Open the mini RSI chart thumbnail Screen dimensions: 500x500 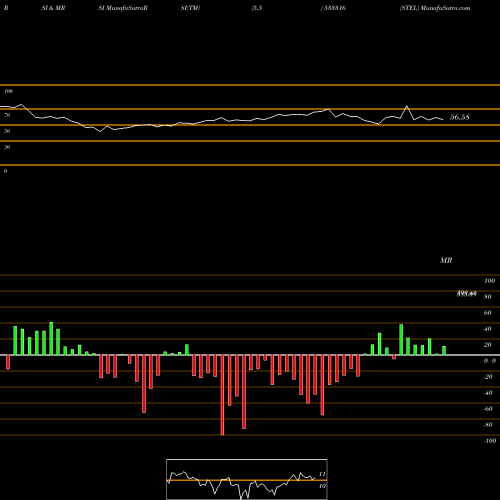[247, 479]
